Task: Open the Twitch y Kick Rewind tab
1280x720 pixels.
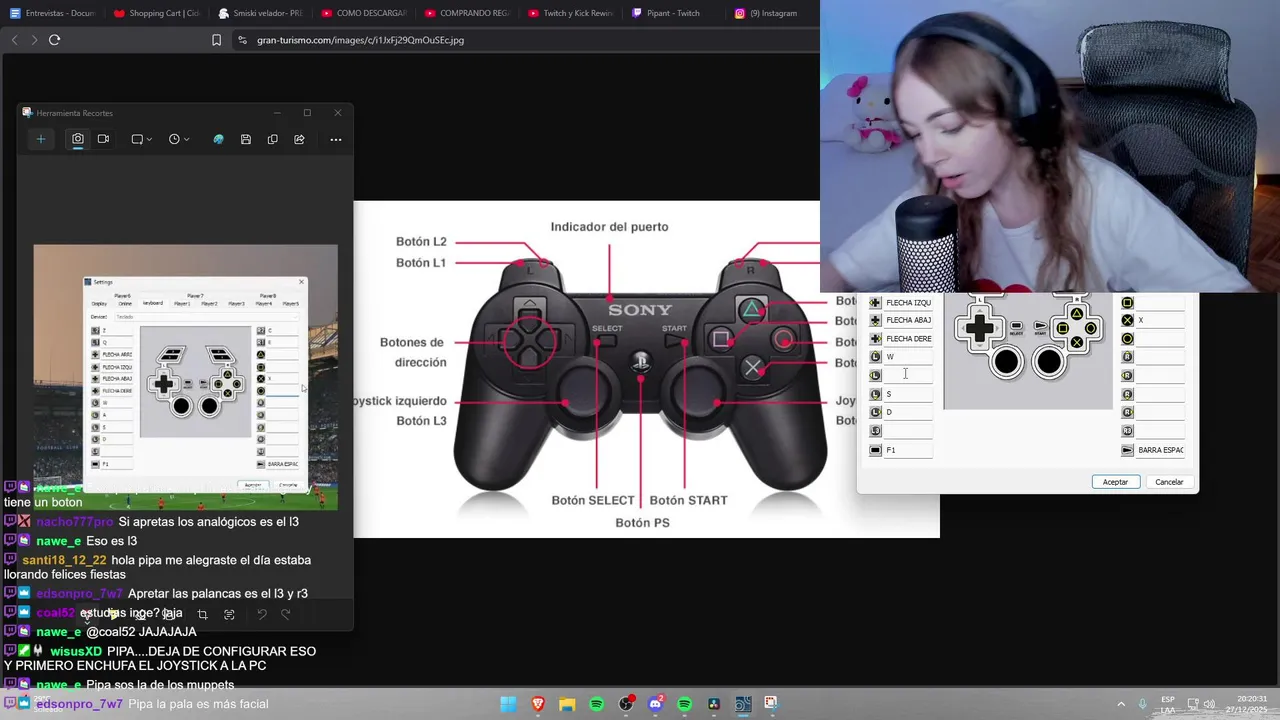Action: (x=571, y=13)
